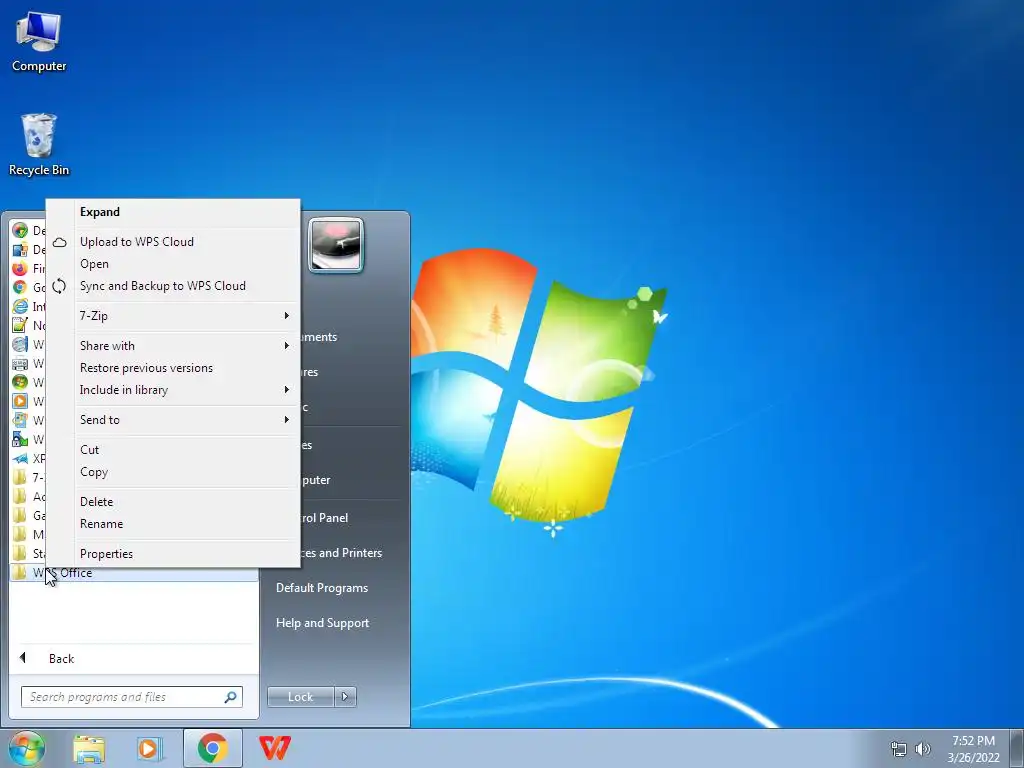Launch Google Chrome from the programs list
The image size is (1024, 768).
pos(20,287)
